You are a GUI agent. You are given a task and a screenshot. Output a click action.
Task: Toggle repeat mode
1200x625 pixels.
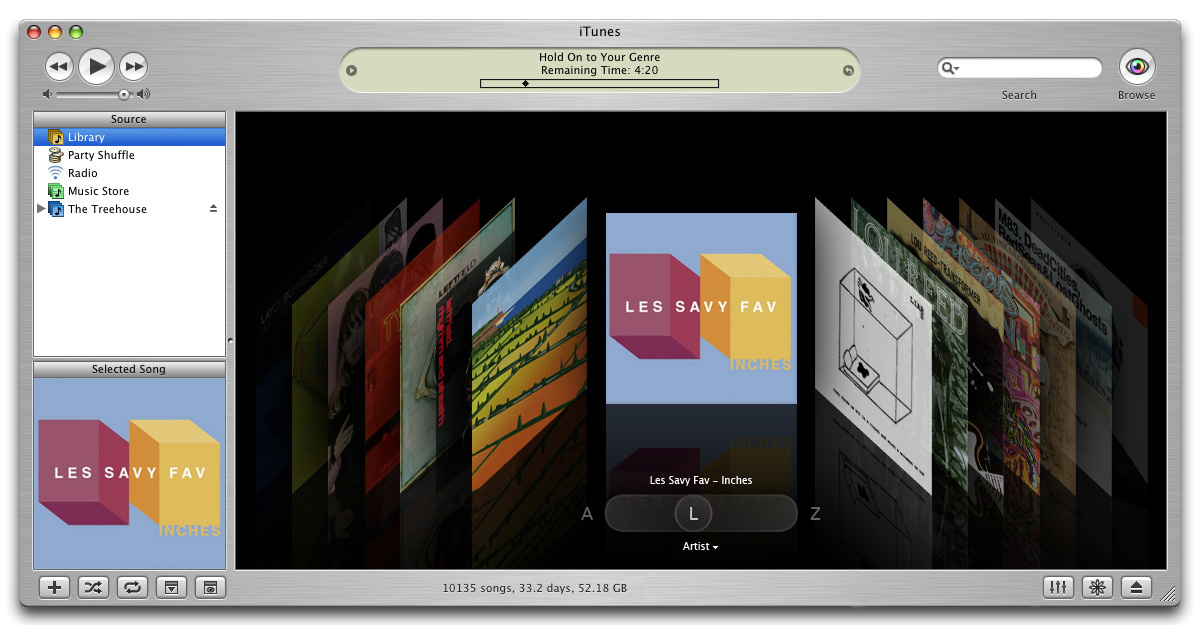pyautogui.click(x=132, y=587)
